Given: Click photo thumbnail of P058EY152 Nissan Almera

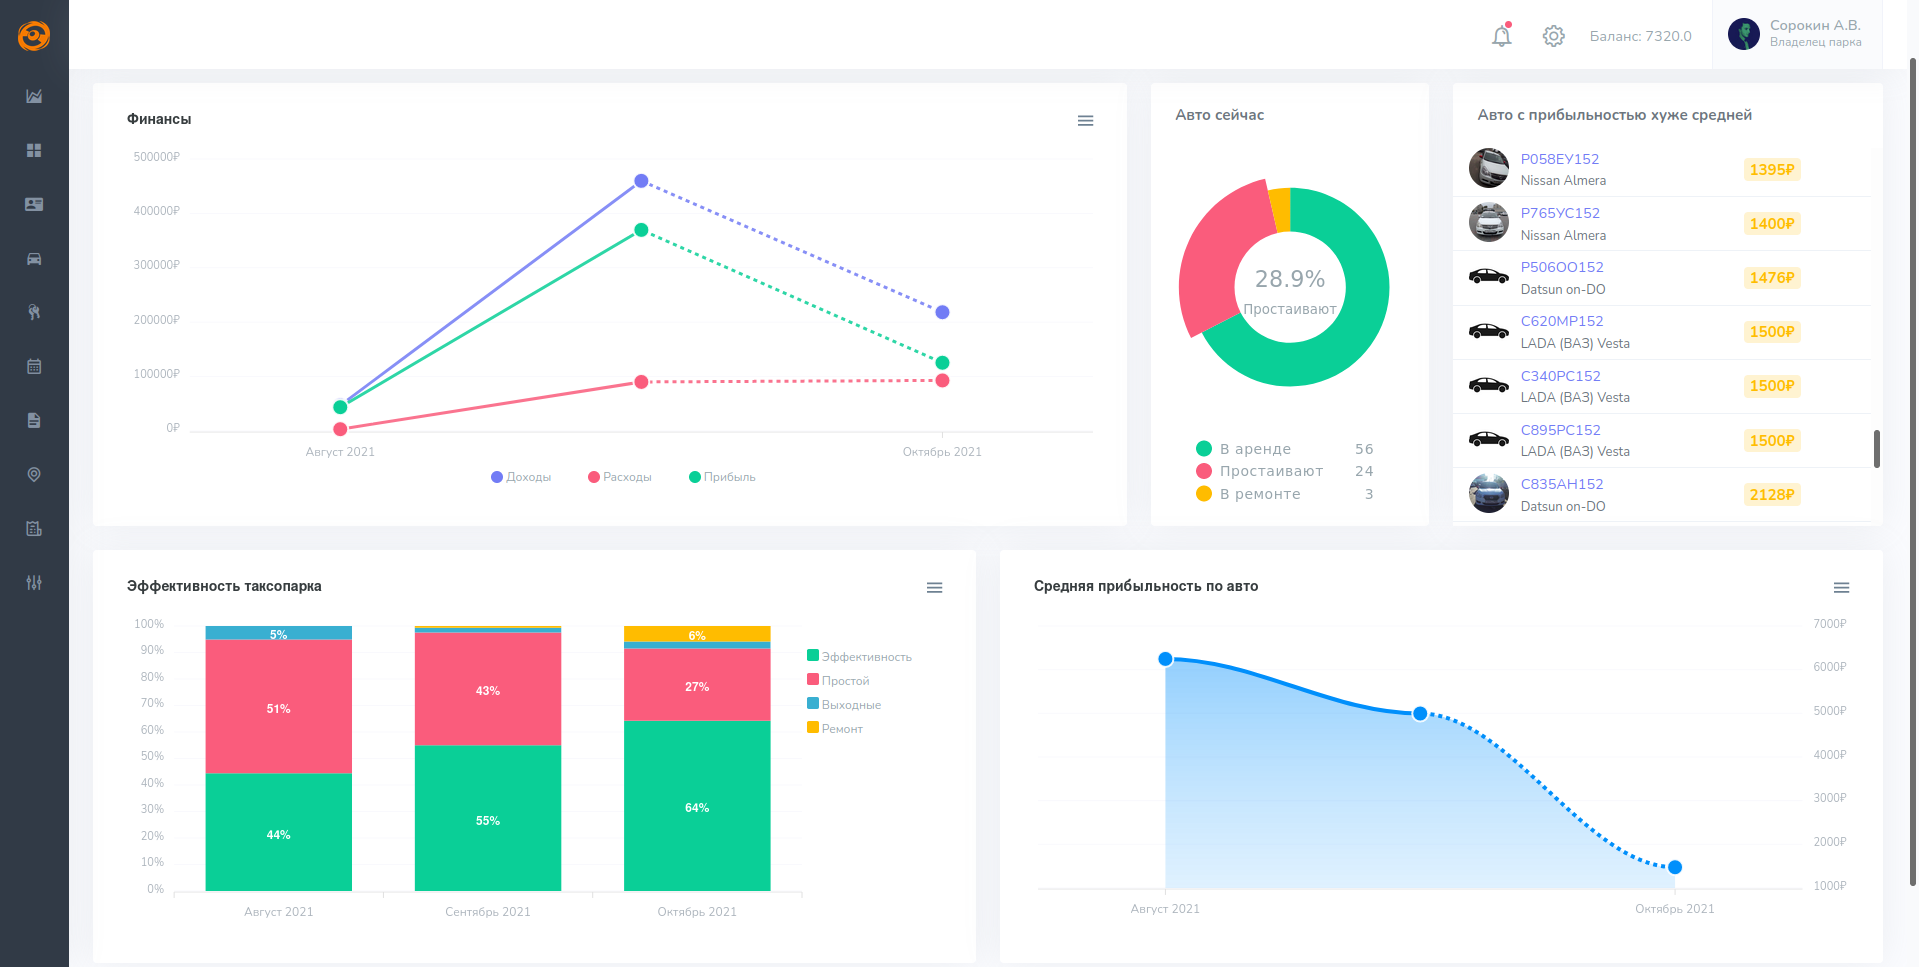Looking at the screenshot, I should click(x=1489, y=168).
